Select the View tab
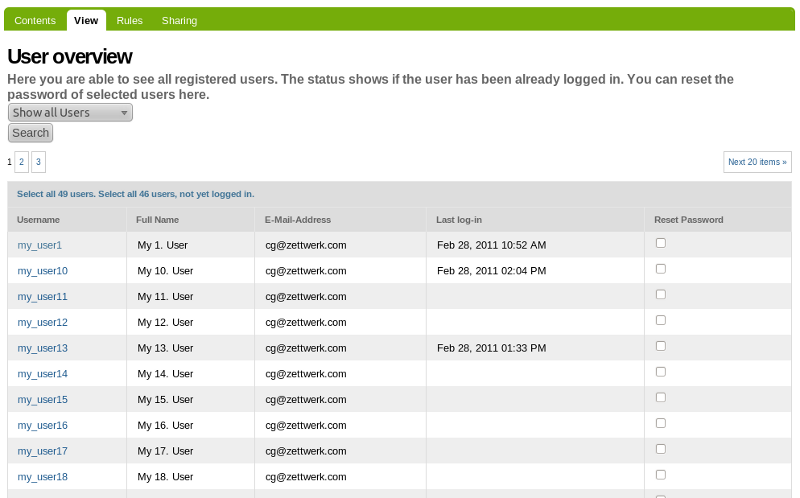Viewport: 800px width, 498px height. (86, 20)
